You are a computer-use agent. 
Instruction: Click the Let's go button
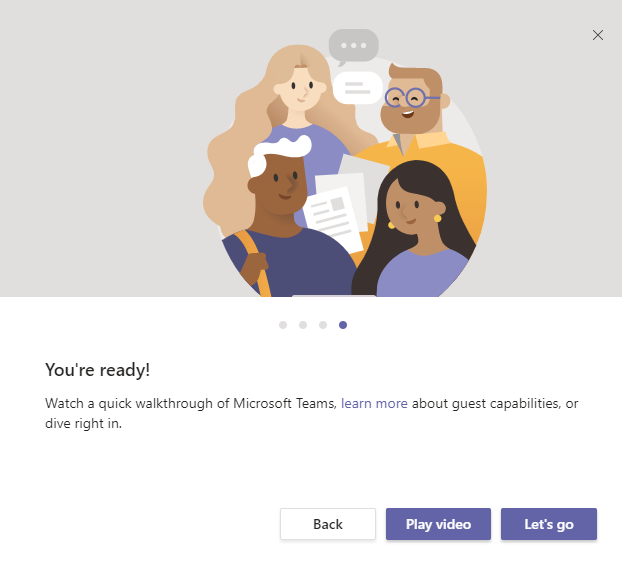(549, 524)
